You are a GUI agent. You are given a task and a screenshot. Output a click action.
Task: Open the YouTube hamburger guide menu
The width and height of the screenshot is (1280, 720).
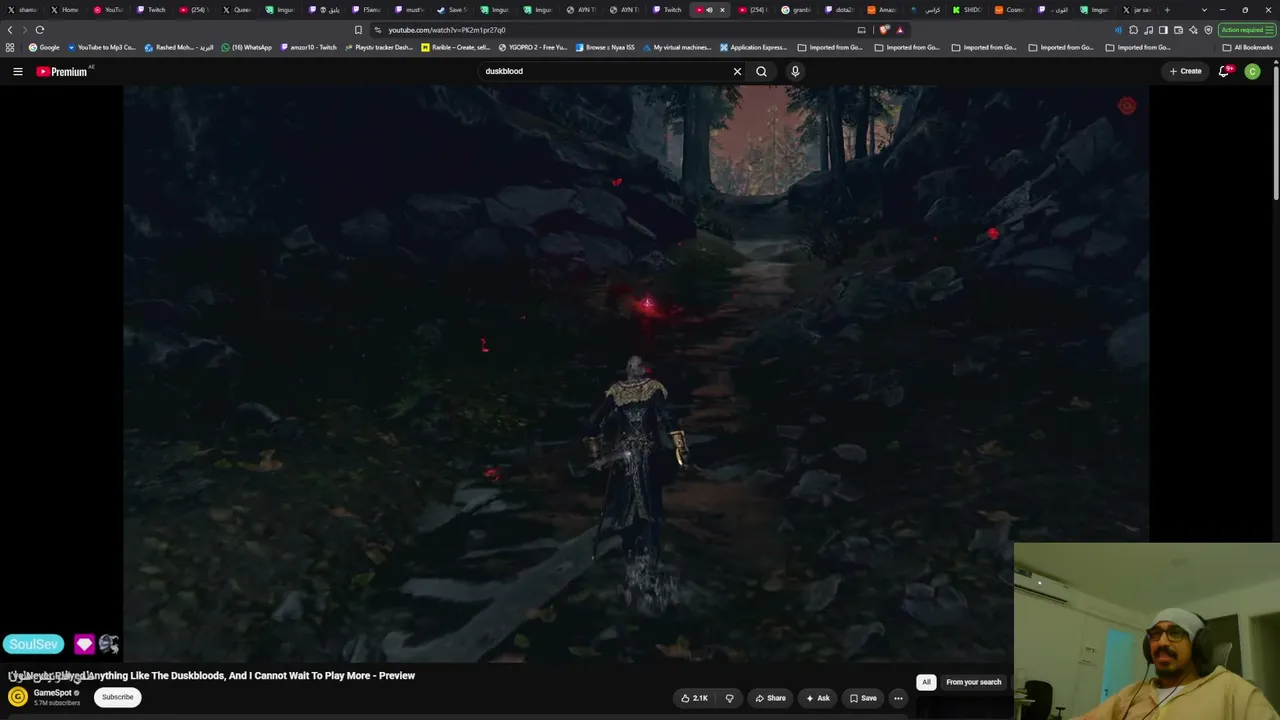[x=17, y=71]
